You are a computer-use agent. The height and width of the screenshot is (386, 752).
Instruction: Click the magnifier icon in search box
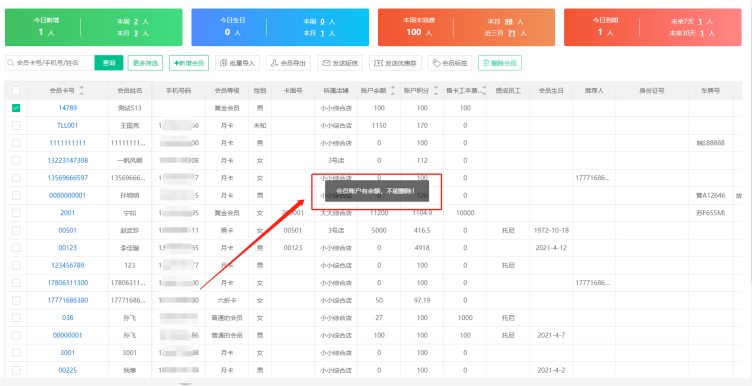coord(11,63)
